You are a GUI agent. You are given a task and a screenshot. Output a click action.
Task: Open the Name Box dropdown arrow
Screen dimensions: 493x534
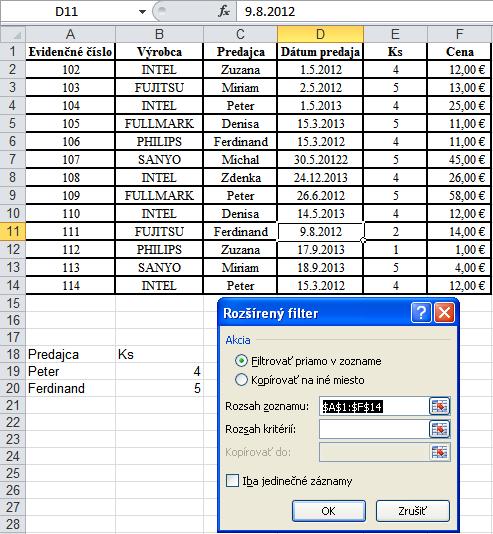142,12
